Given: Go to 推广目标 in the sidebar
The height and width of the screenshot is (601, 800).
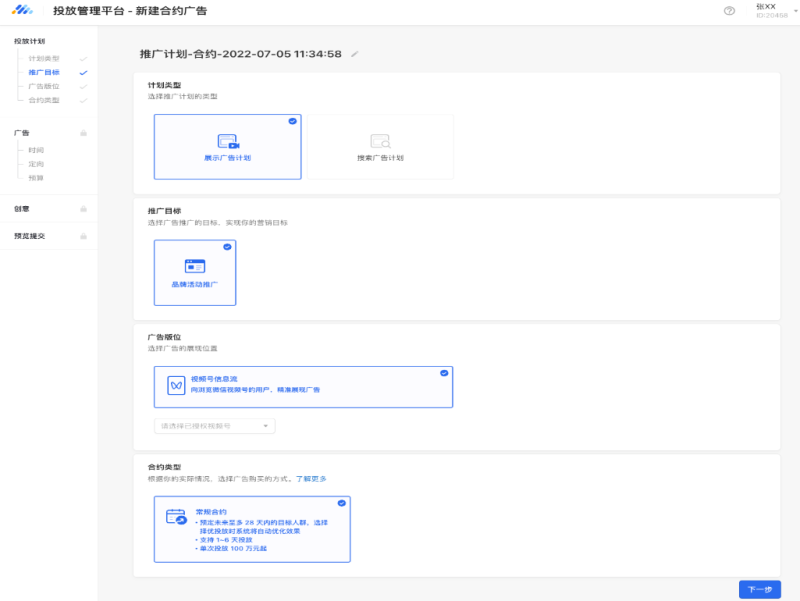Looking at the screenshot, I should click(x=44, y=73).
